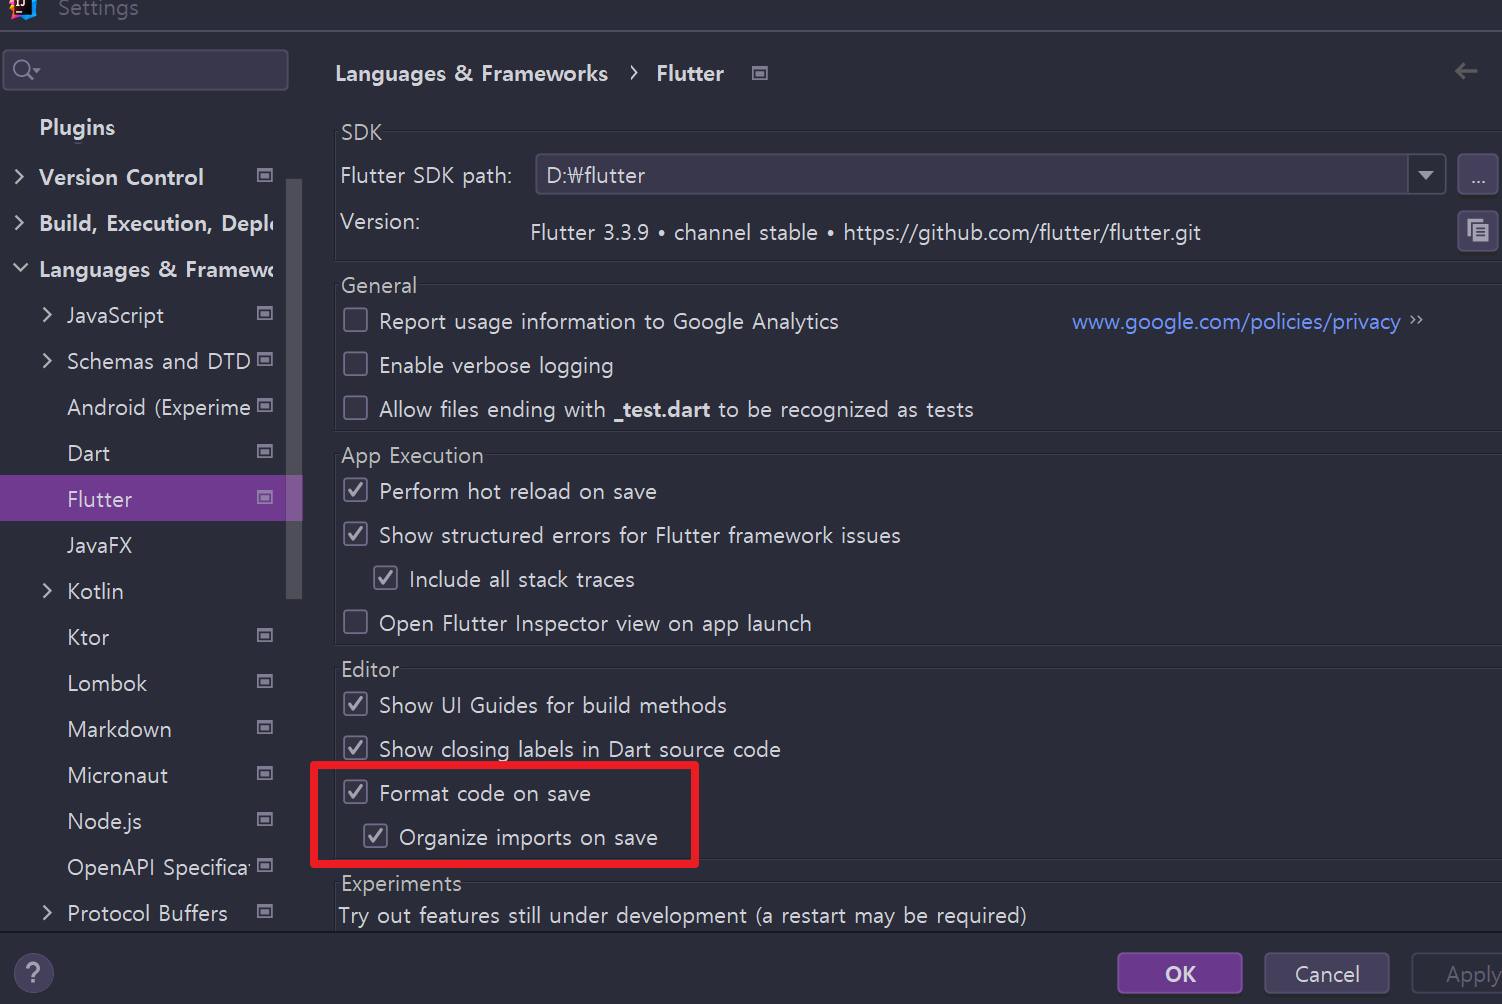
Task: Select Plugins in settings tree
Action: 77,128
